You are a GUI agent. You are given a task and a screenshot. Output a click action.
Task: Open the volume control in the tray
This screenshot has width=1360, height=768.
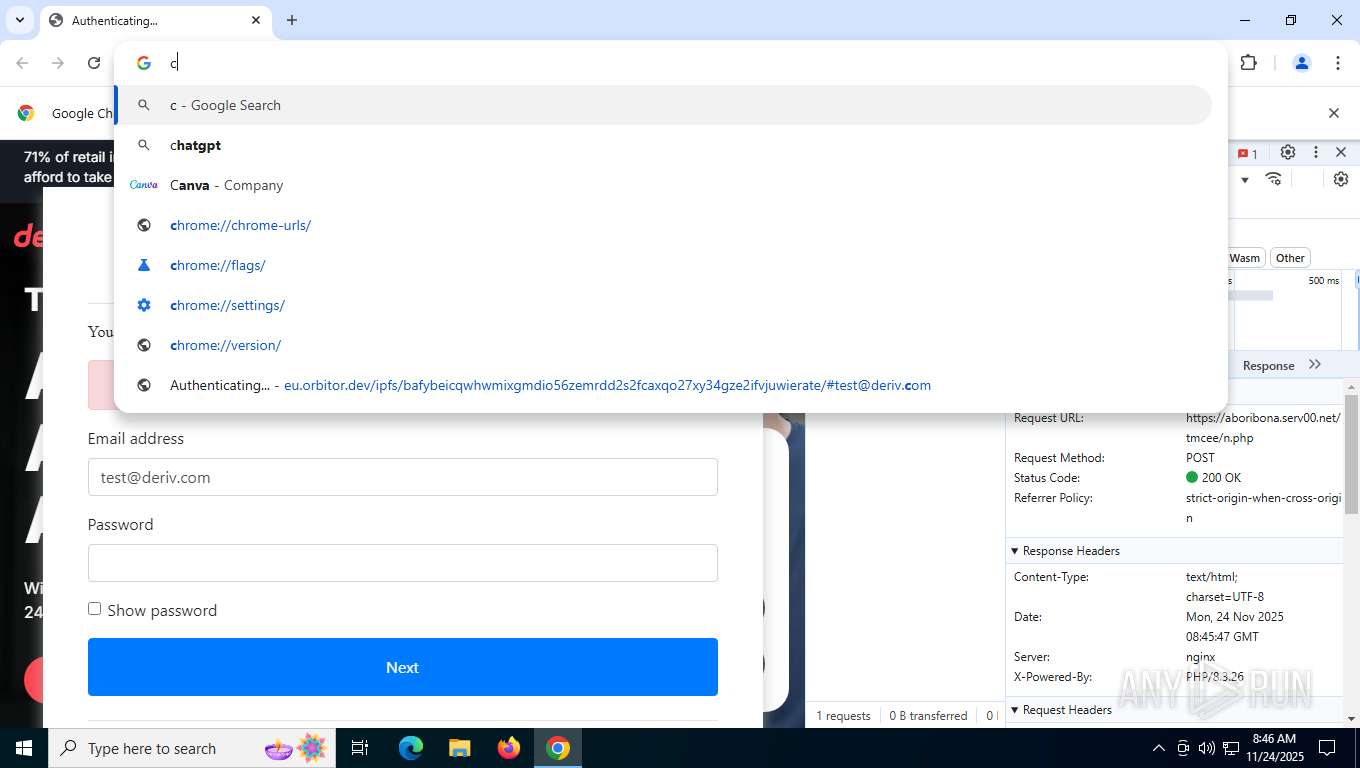[1207, 748]
